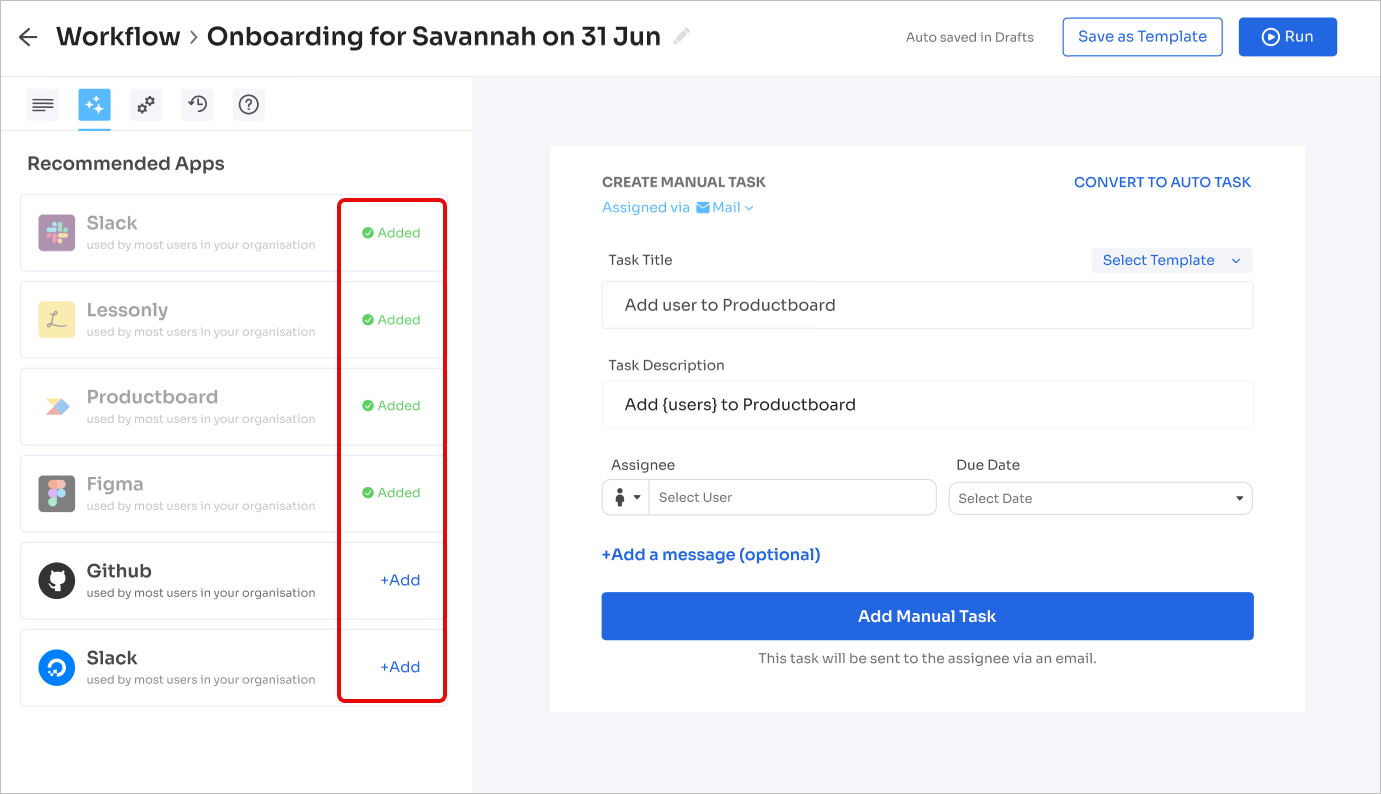
Task: Click the Save as Template button
Action: (x=1142, y=37)
